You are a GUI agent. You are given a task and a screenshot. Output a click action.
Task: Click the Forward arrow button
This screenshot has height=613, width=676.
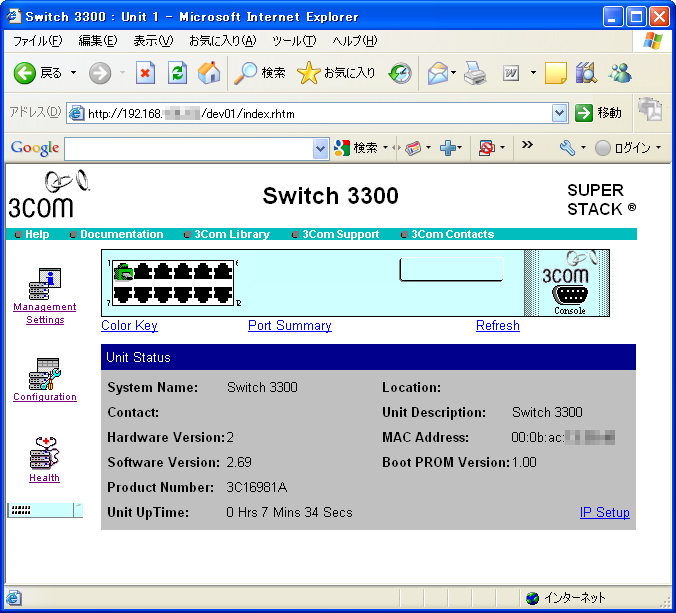tap(100, 73)
